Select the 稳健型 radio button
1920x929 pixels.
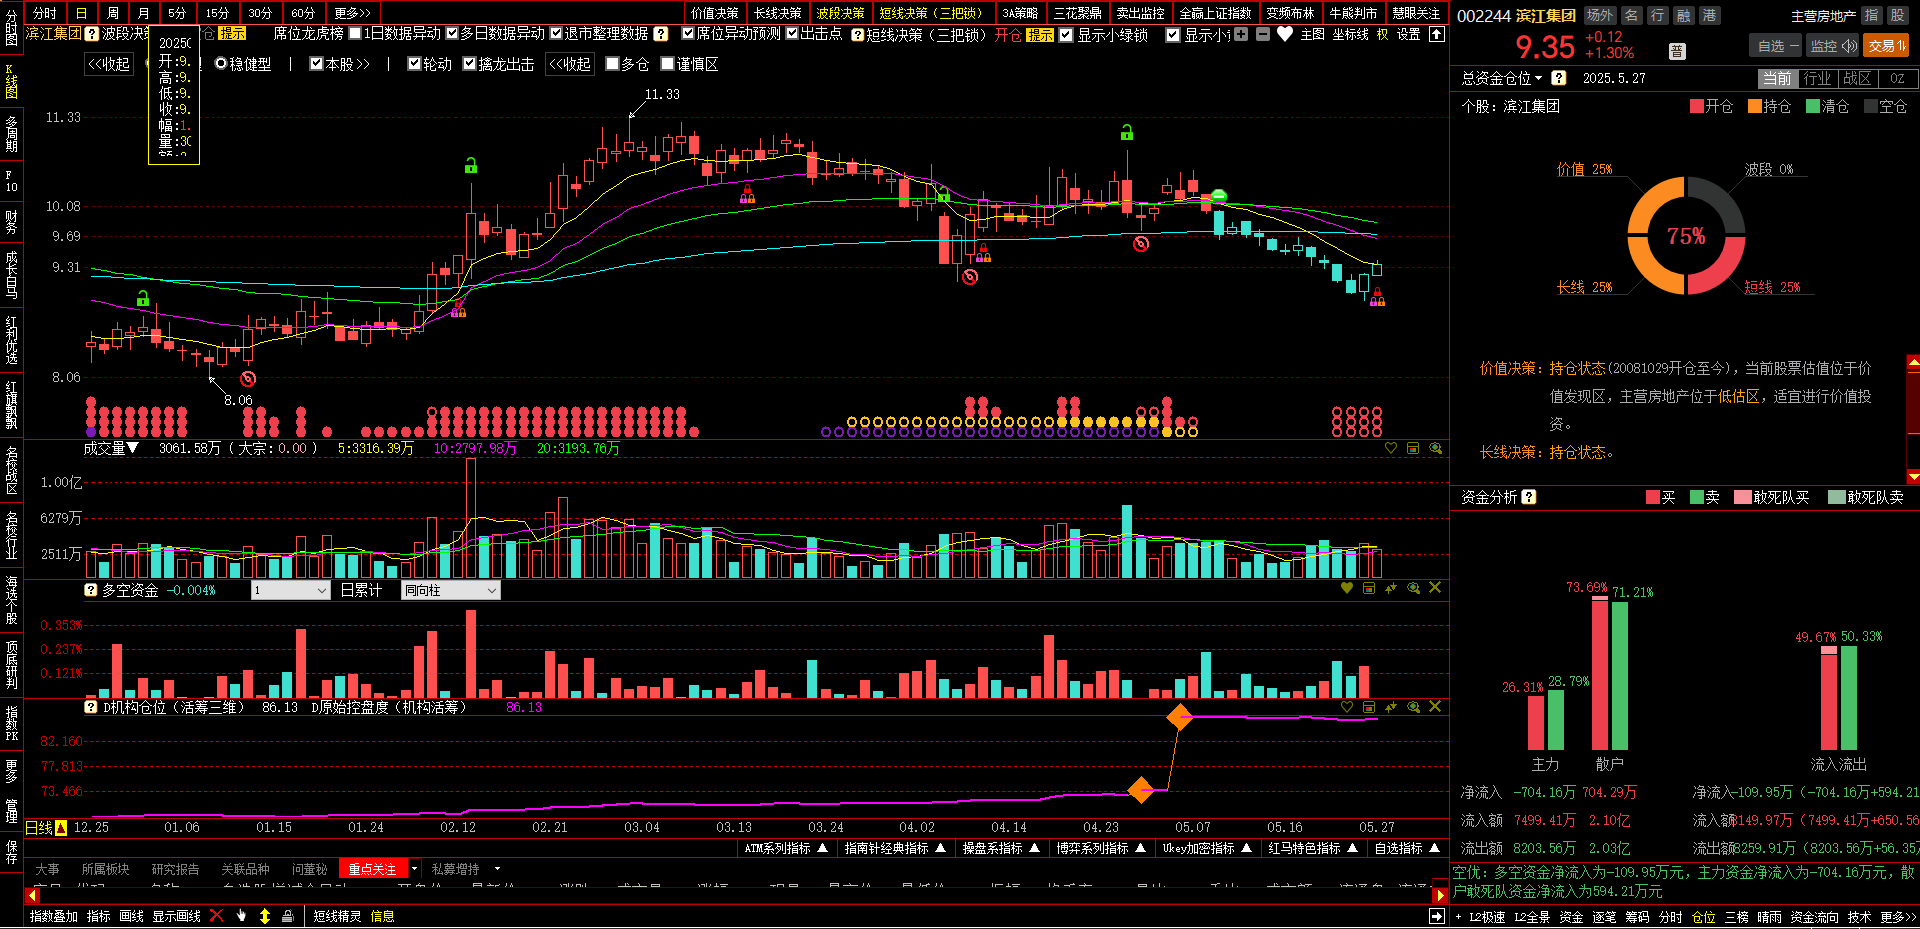[x=221, y=64]
